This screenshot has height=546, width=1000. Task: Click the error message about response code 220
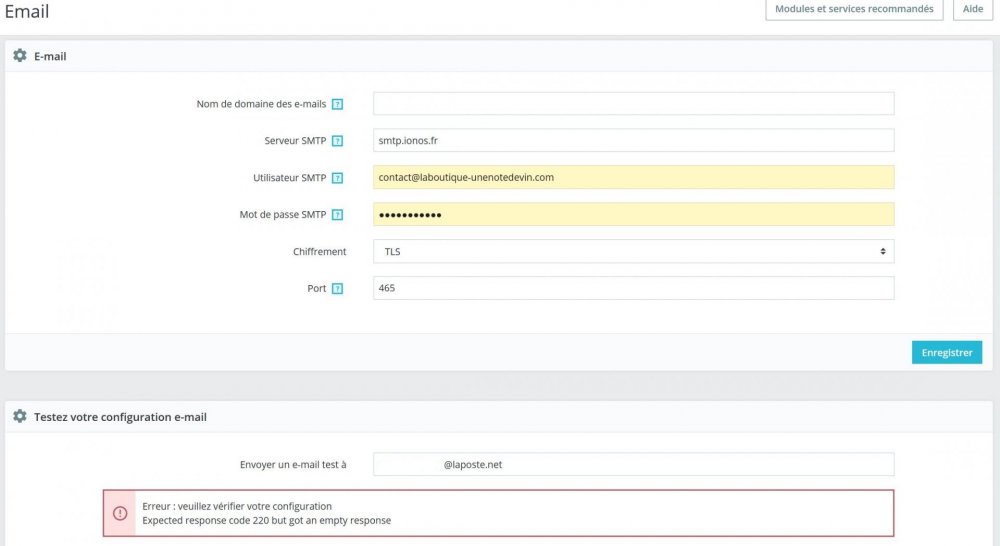(266, 520)
